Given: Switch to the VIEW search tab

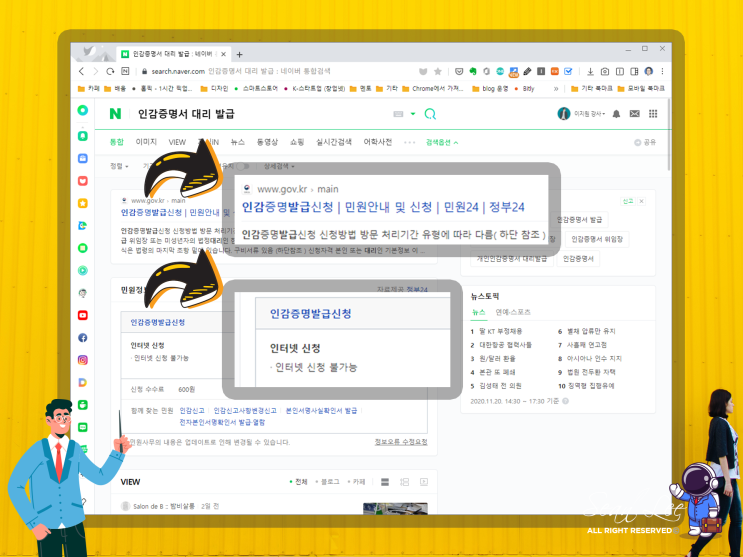Looking at the screenshot, I should [x=177, y=142].
